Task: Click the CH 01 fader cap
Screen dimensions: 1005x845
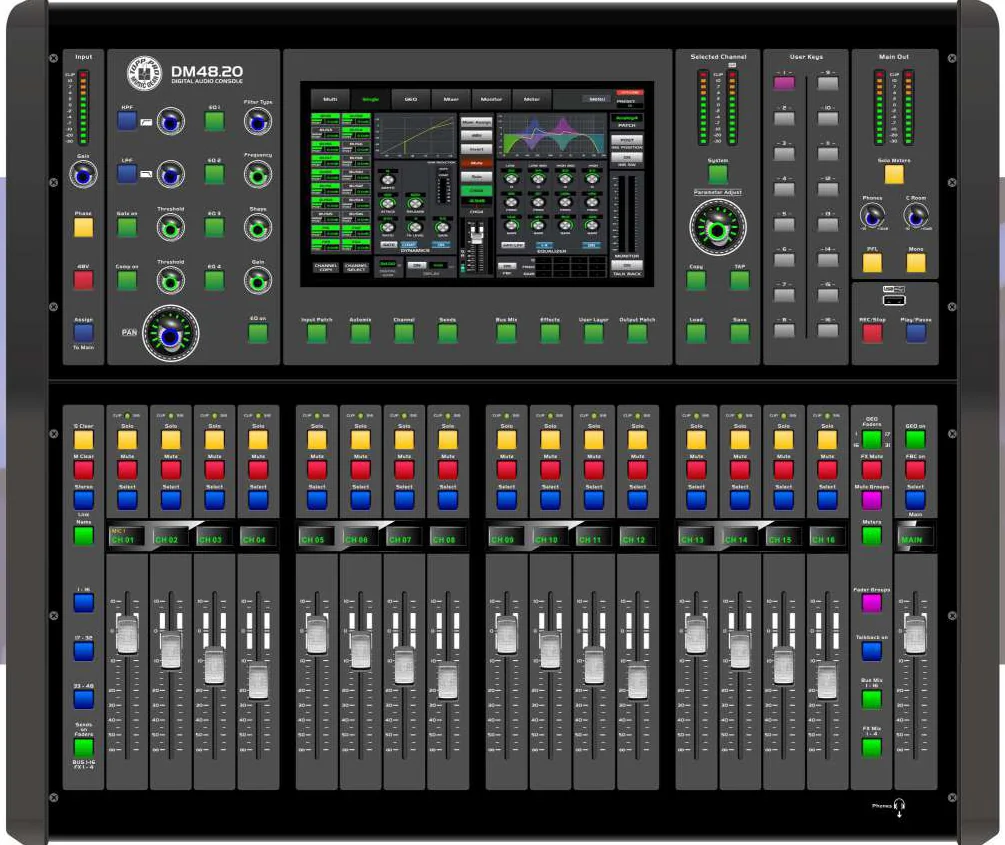Action: point(127,635)
